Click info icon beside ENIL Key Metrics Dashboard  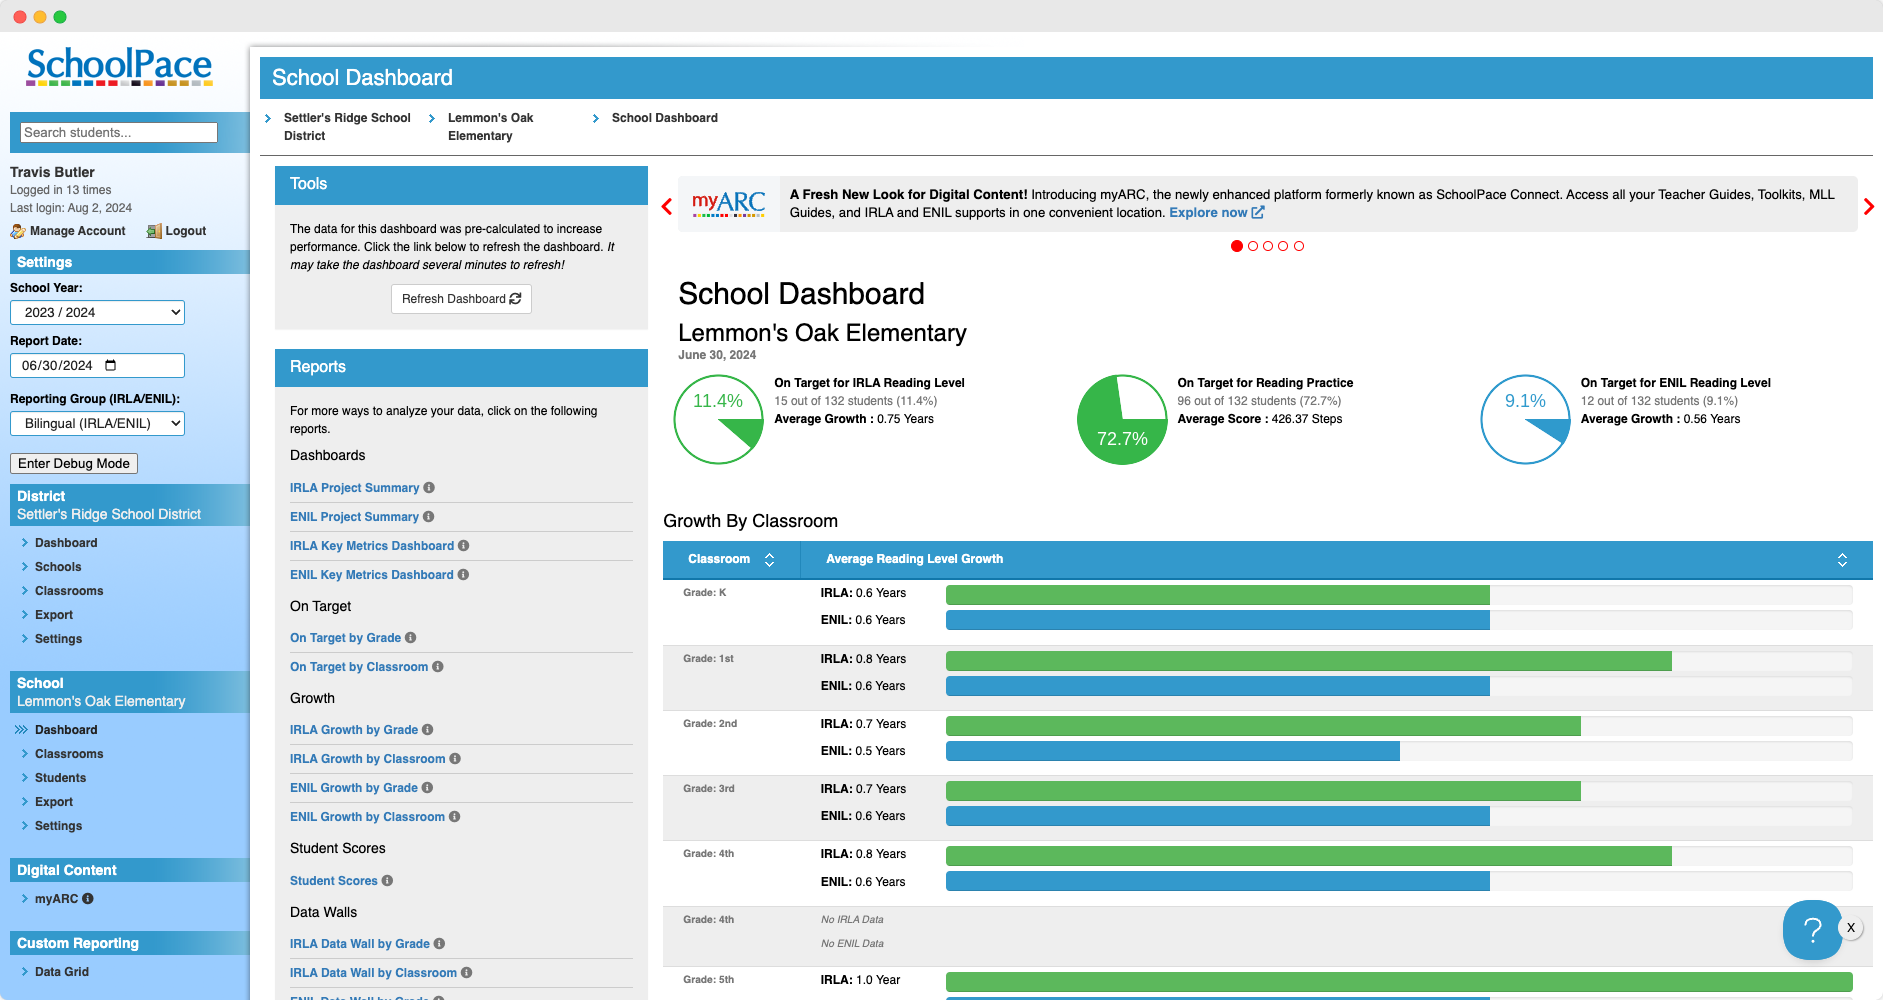(463, 575)
